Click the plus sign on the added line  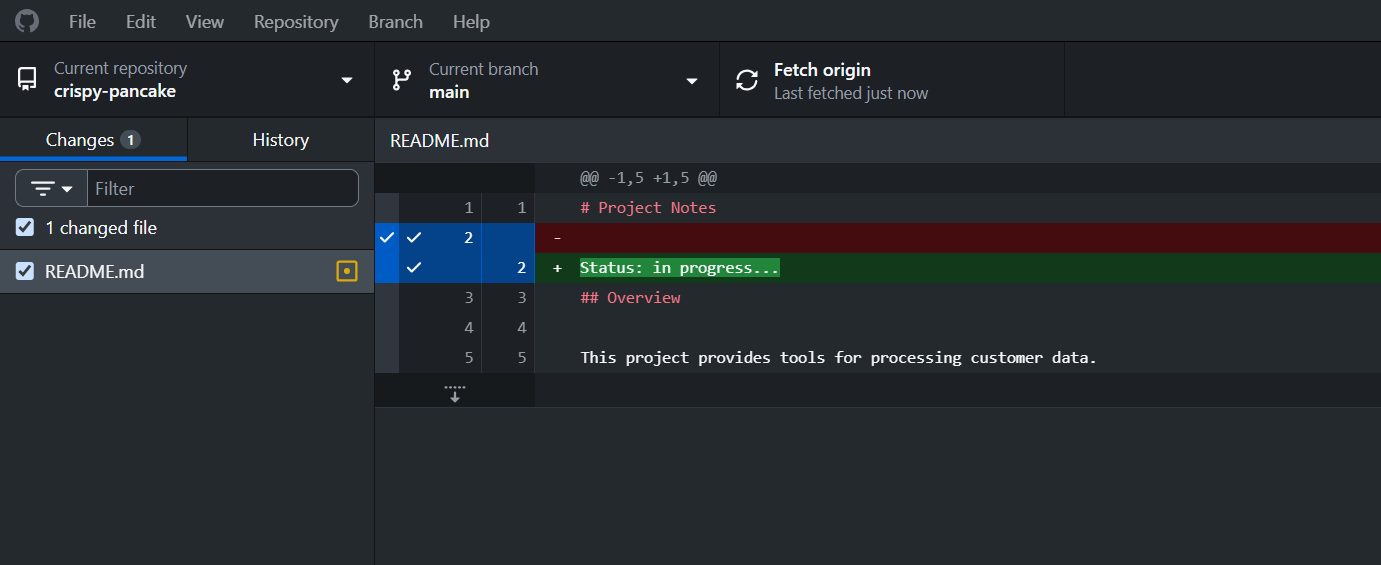click(557, 268)
